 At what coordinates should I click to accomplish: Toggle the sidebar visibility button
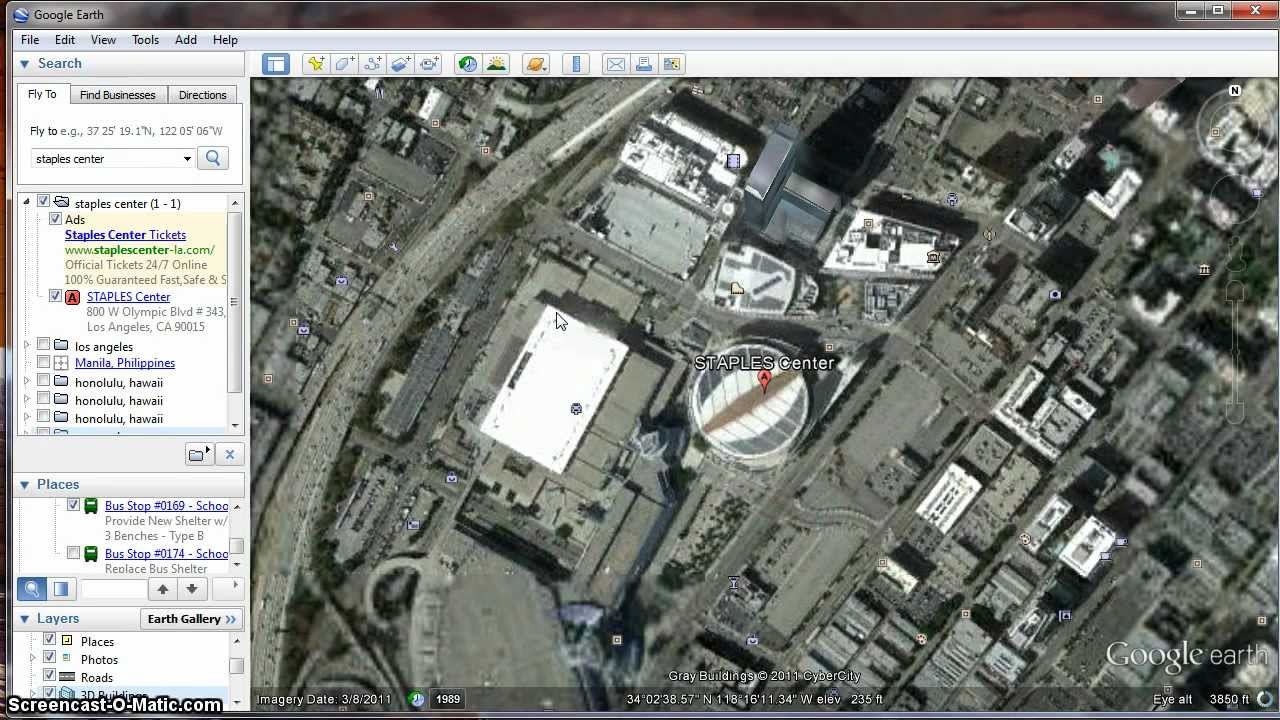point(276,64)
